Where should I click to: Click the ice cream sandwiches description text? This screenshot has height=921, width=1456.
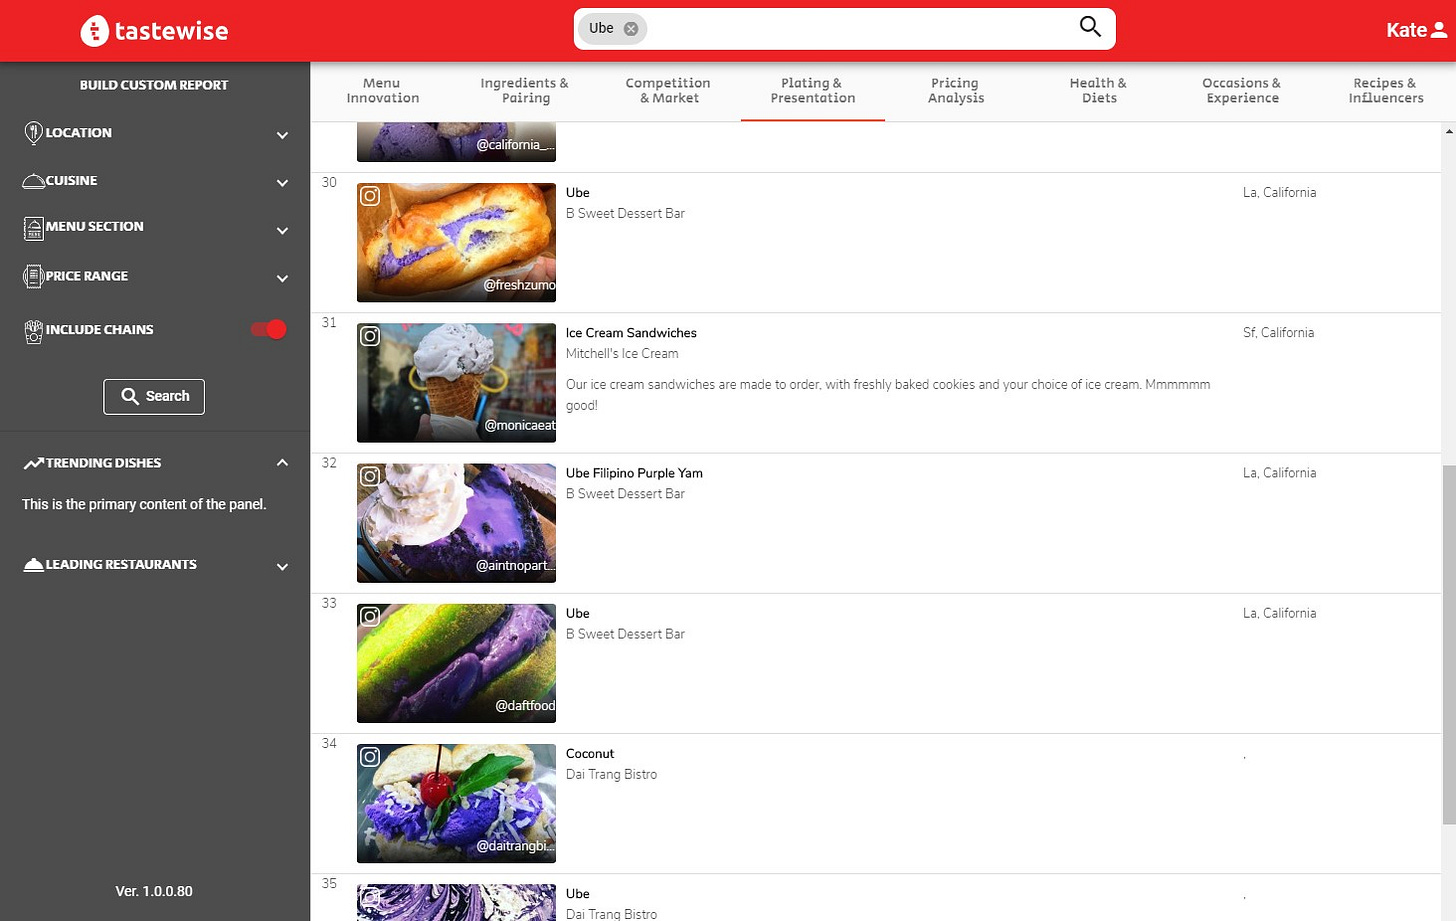(888, 395)
